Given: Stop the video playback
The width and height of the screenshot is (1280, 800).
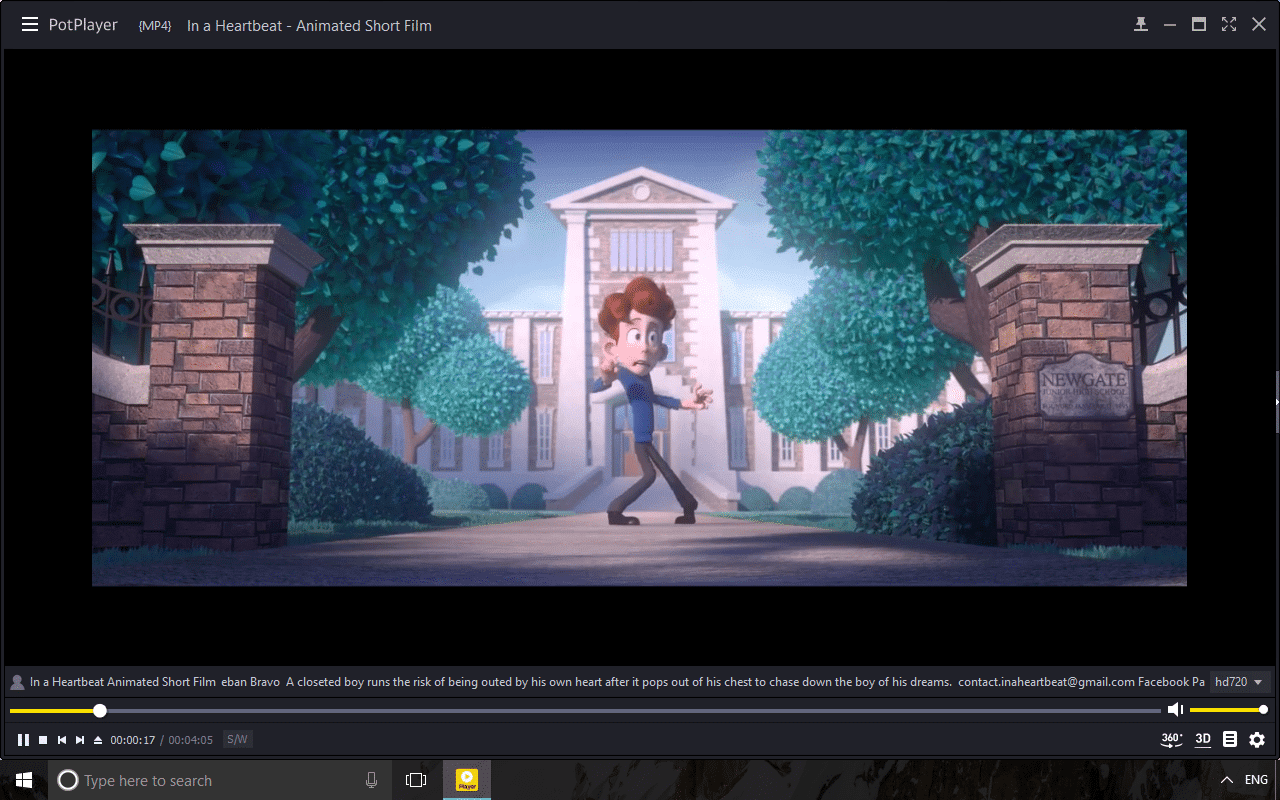Looking at the screenshot, I should 43,740.
